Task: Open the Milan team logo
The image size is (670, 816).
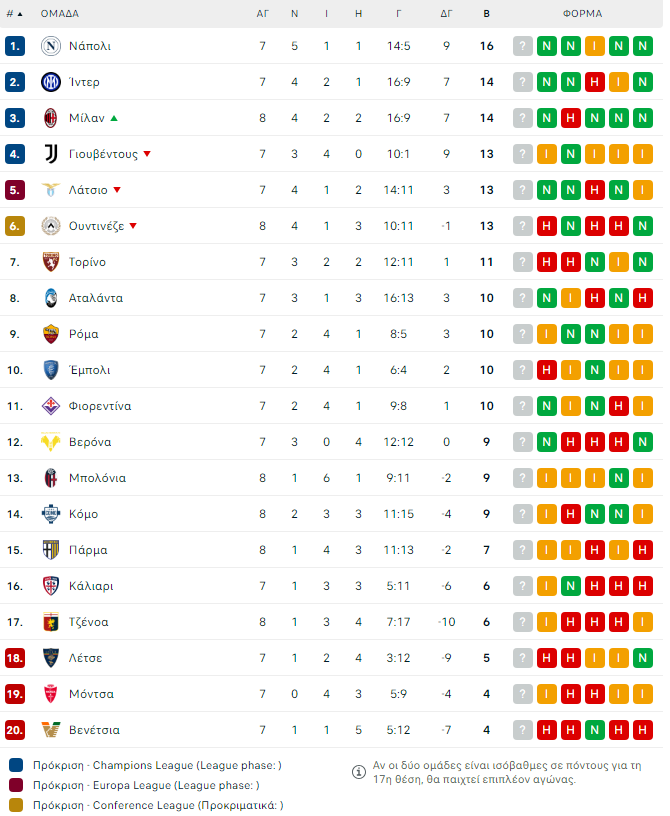Action: click(50, 118)
